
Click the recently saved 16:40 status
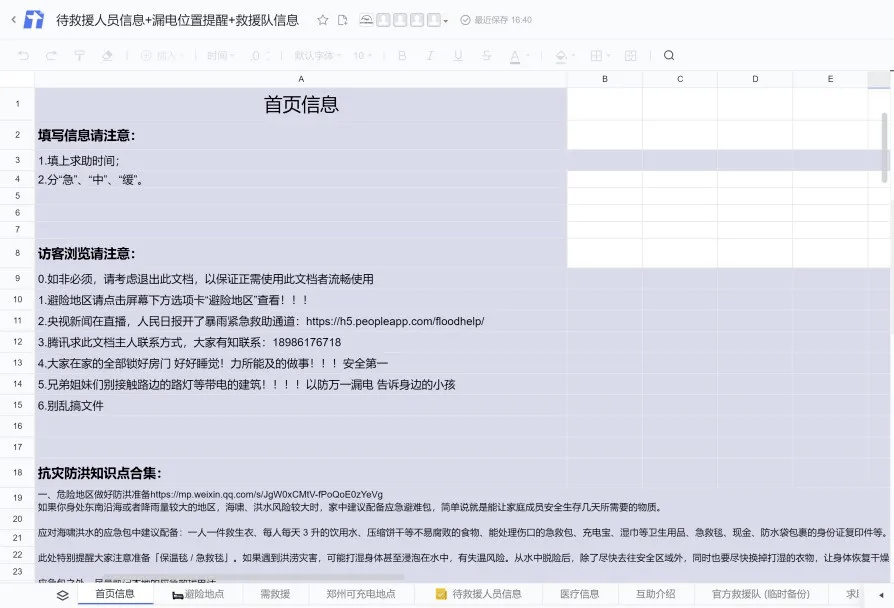pyautogui.click(x=496, y=20)
